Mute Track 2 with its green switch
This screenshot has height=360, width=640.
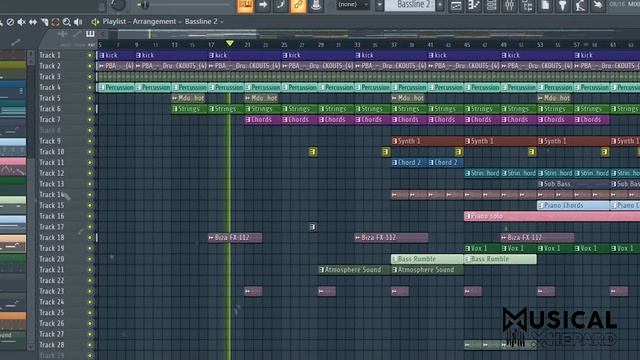[x=90, y=66]
